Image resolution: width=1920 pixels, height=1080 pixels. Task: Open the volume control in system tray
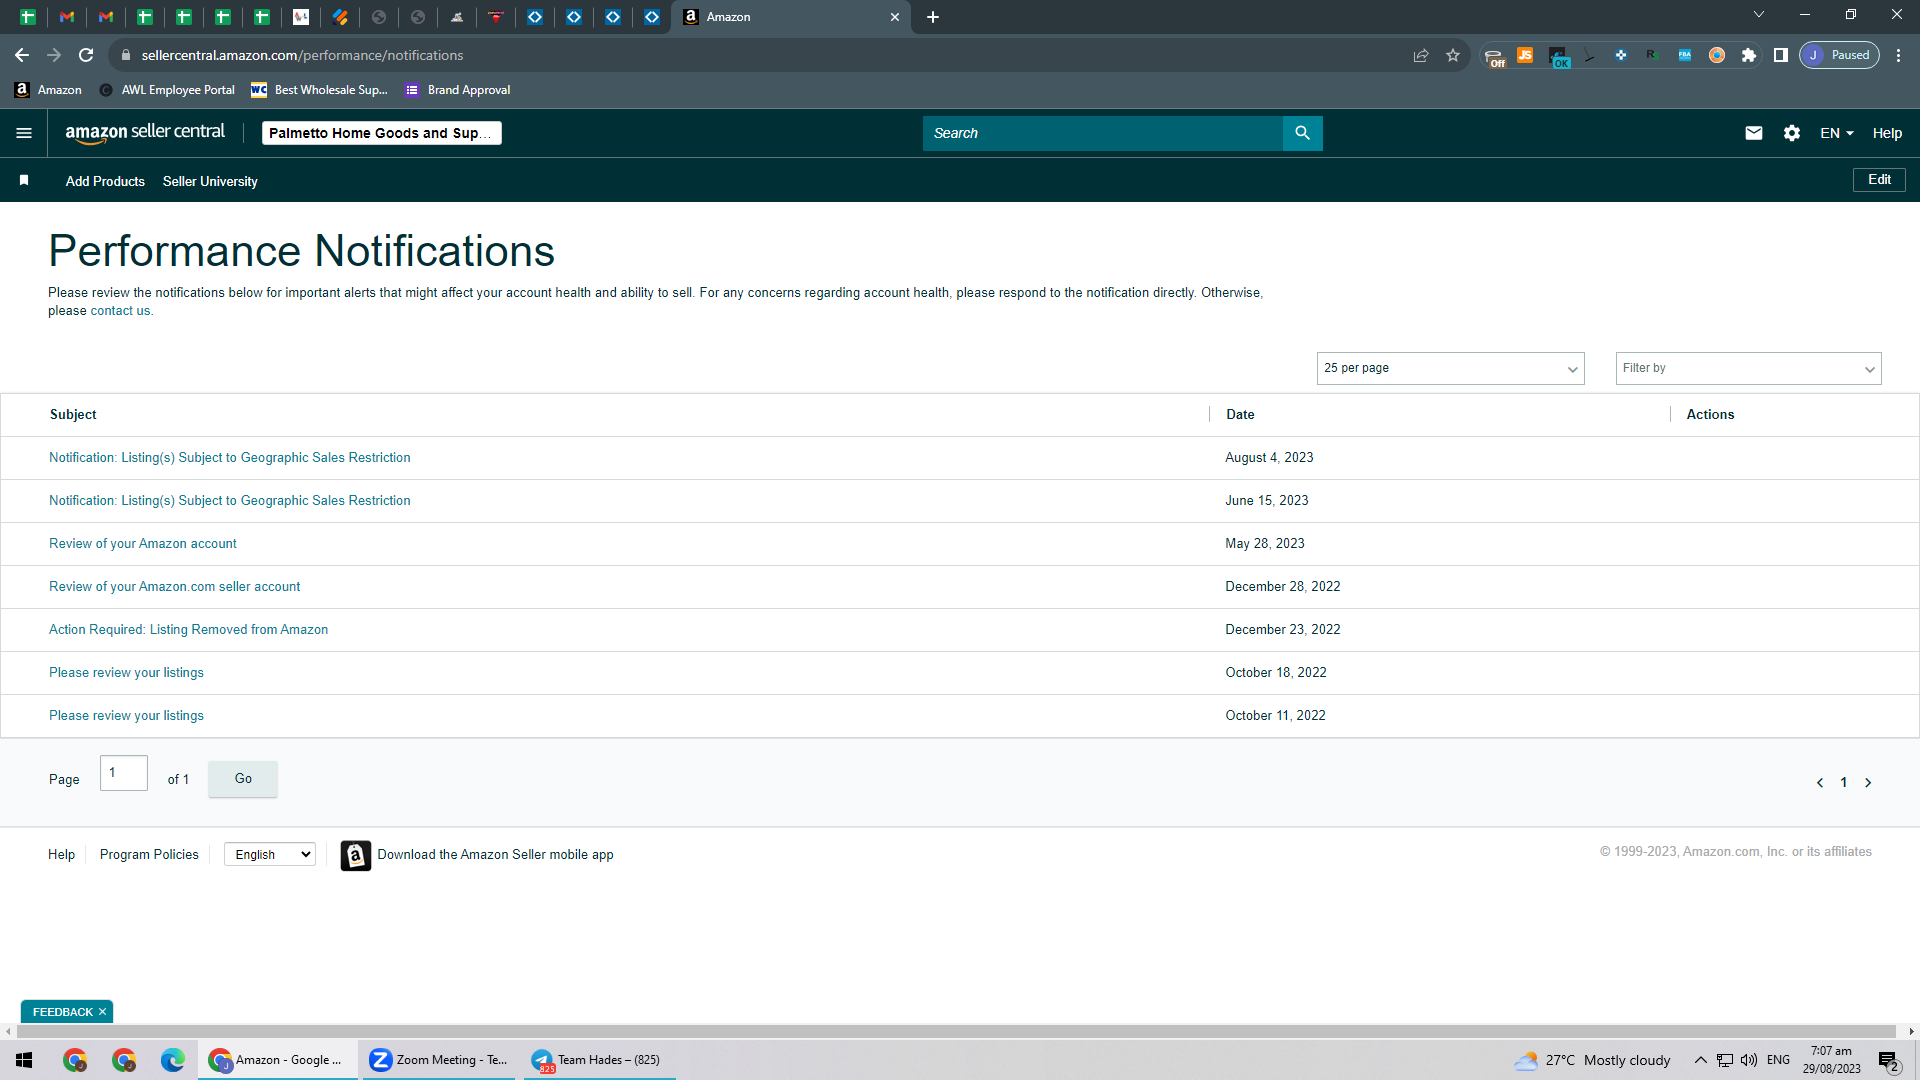click(1749, 1060)
